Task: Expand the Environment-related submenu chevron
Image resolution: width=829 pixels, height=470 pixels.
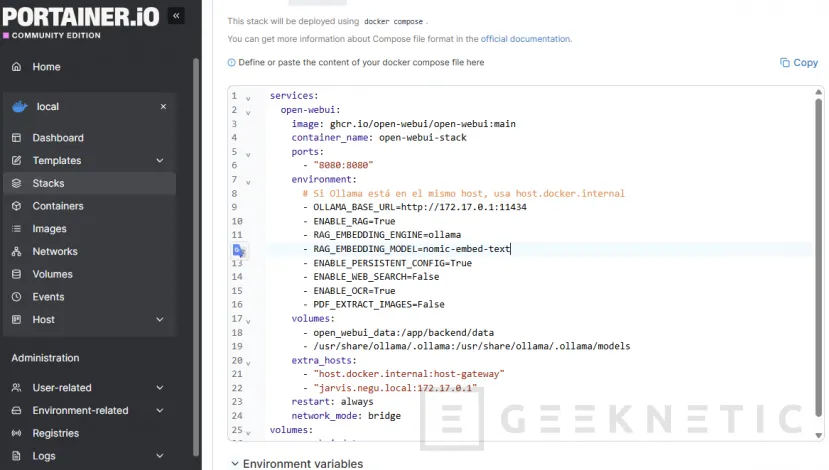Action: point(160,410)
